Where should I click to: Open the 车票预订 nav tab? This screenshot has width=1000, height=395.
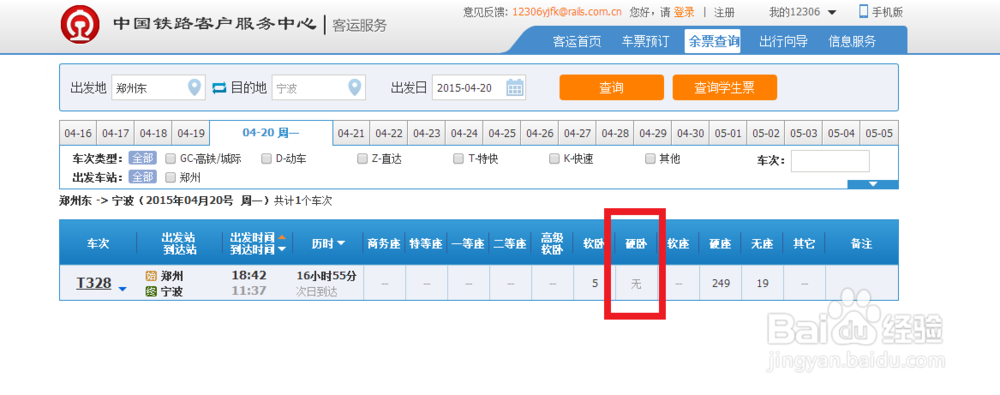pyautogui.click(x=645, y=41)
